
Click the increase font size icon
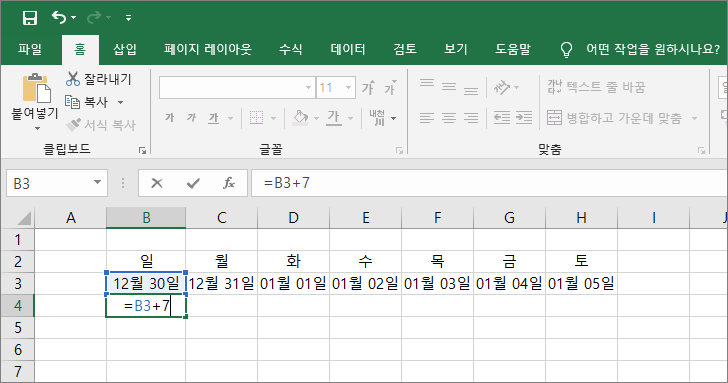pyautogui.click(x=369, y=87)
